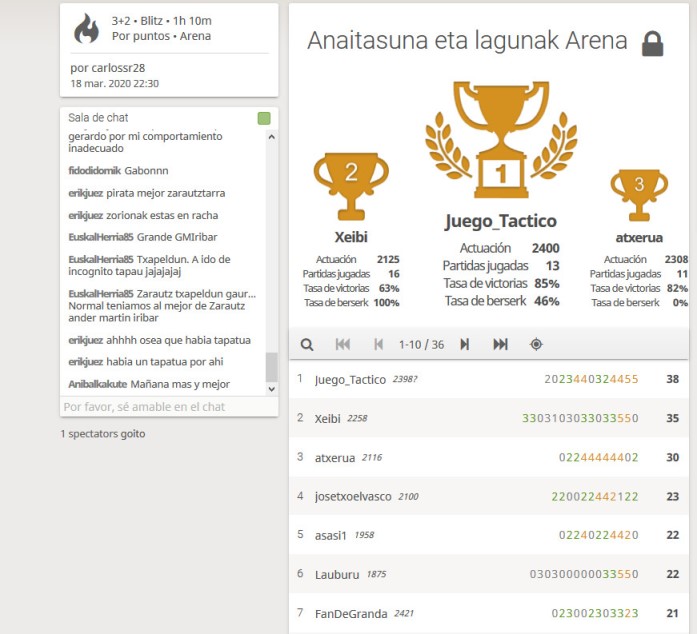Go to next standings page

464,344
